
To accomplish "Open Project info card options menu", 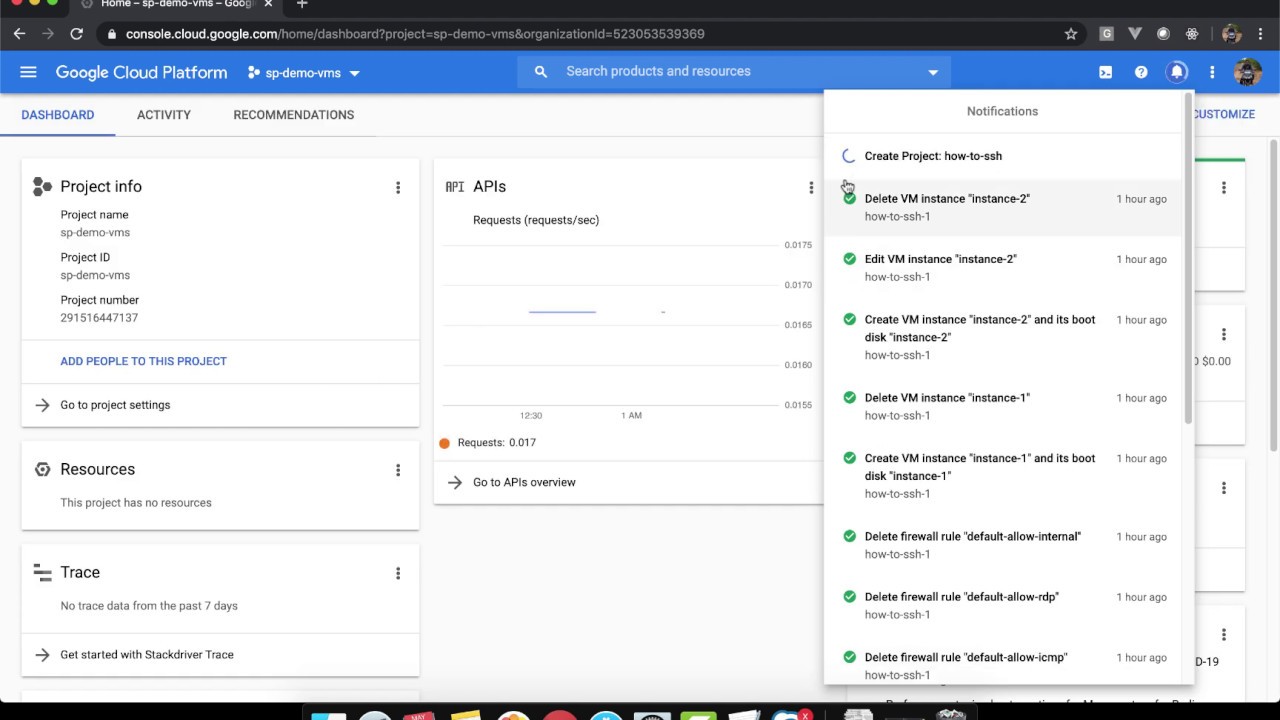I will point(398,187).
